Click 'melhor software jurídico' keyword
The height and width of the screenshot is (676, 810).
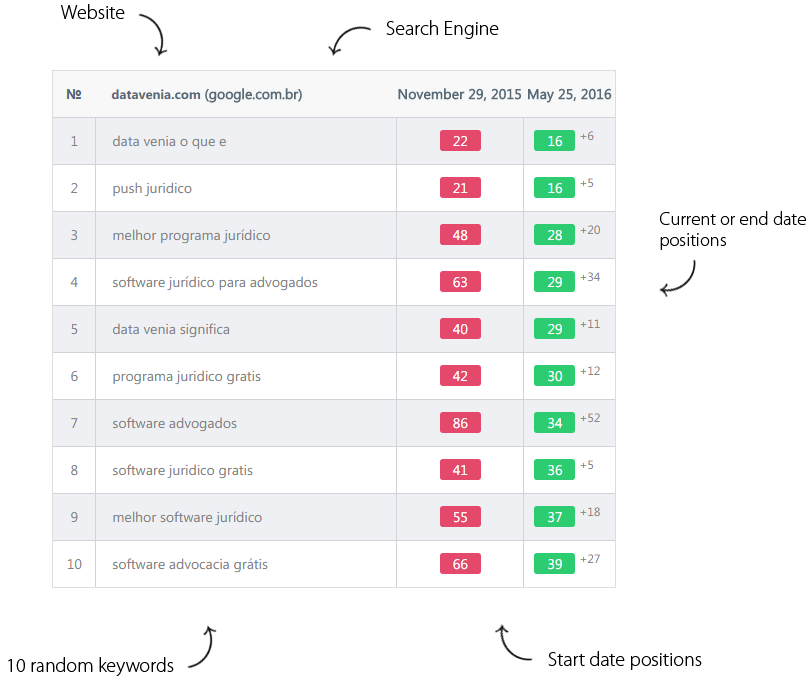click(187, 517)
